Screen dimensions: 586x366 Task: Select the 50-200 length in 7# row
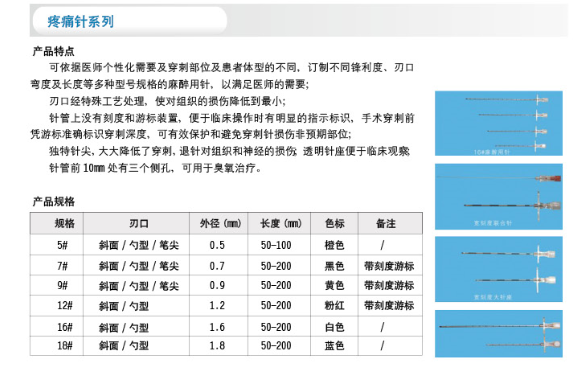pos(276,266)
